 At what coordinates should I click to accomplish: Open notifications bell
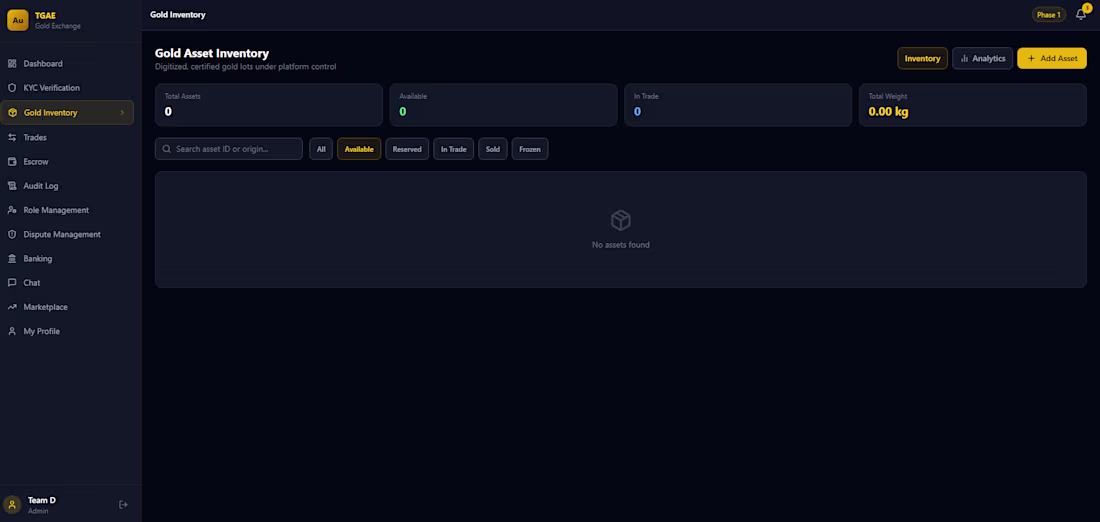pos(1080,15)
